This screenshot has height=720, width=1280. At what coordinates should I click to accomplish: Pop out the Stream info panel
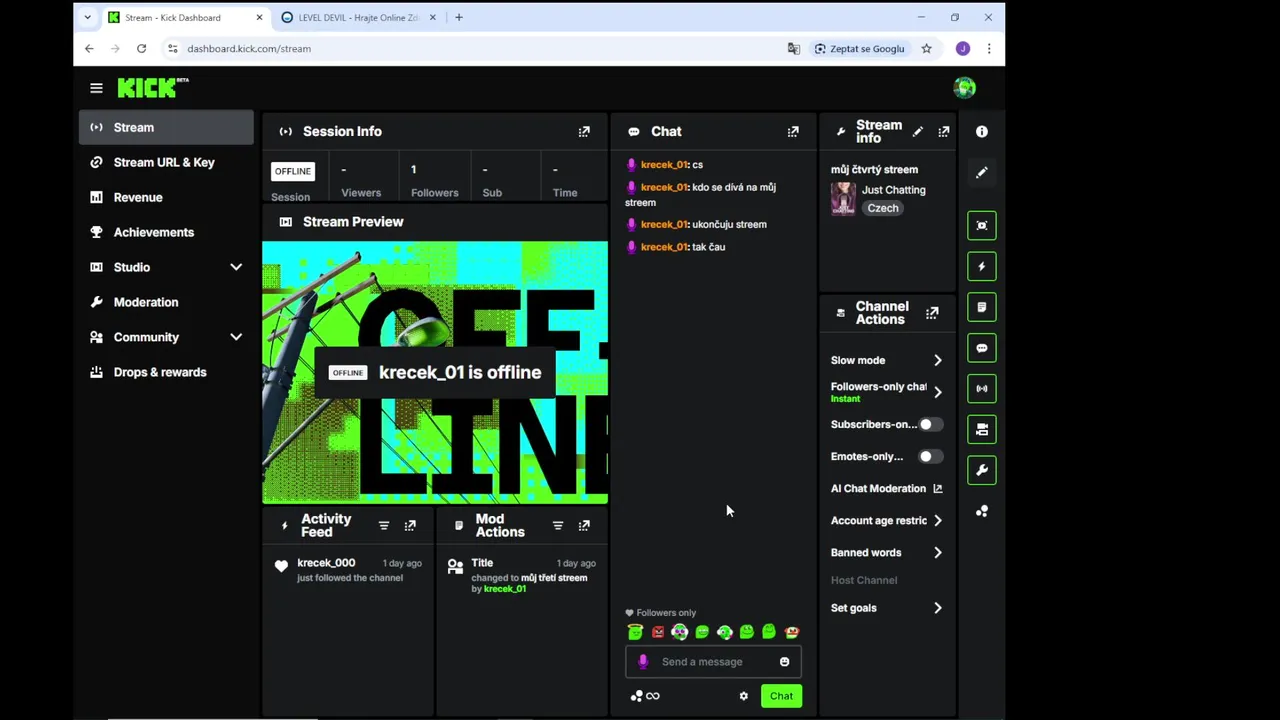[x=943, y=131]
